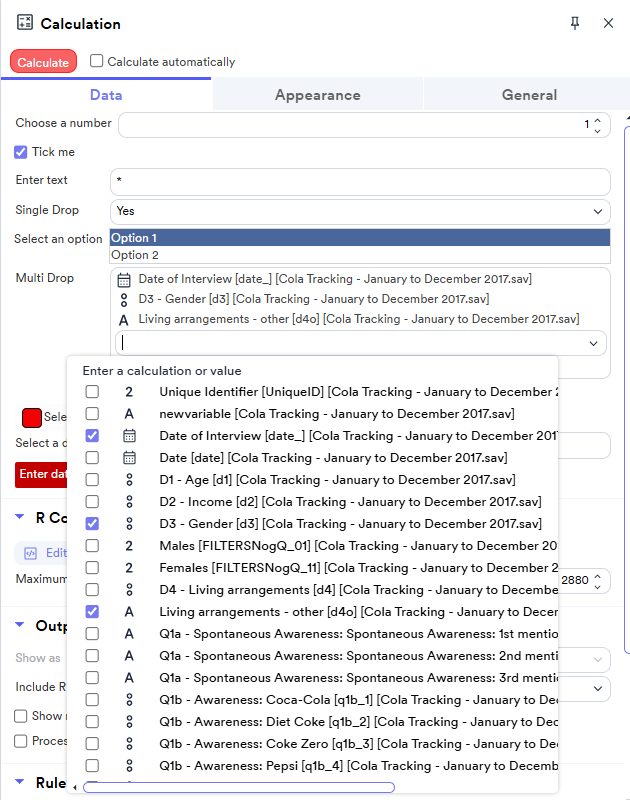Viewport: 630px width, 800px height.
Task: Click the numeric icon beside Unique Identifier
Action: (x=129, y=392)
